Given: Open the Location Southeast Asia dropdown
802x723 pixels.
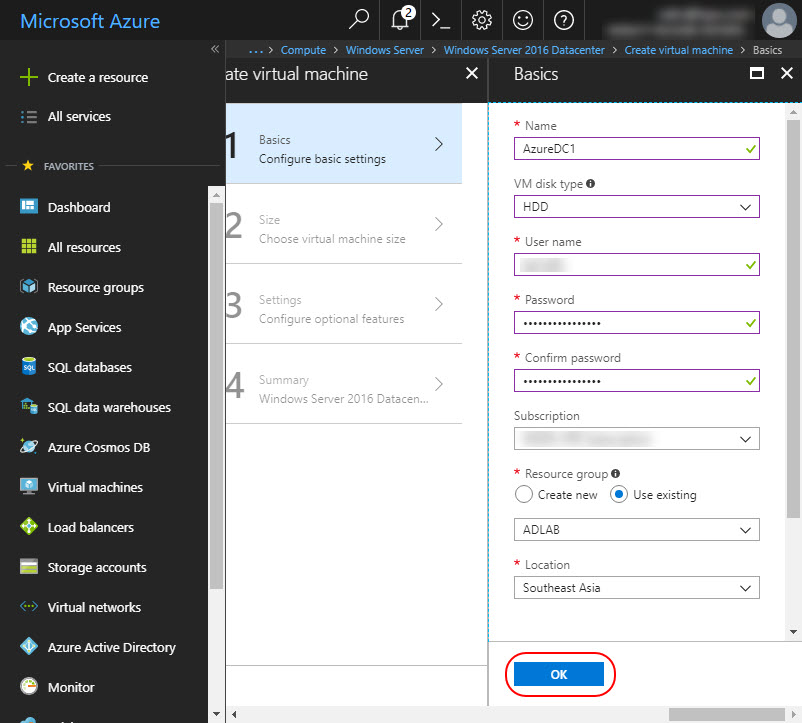Looking at the screenshot, I should point(636,588).
